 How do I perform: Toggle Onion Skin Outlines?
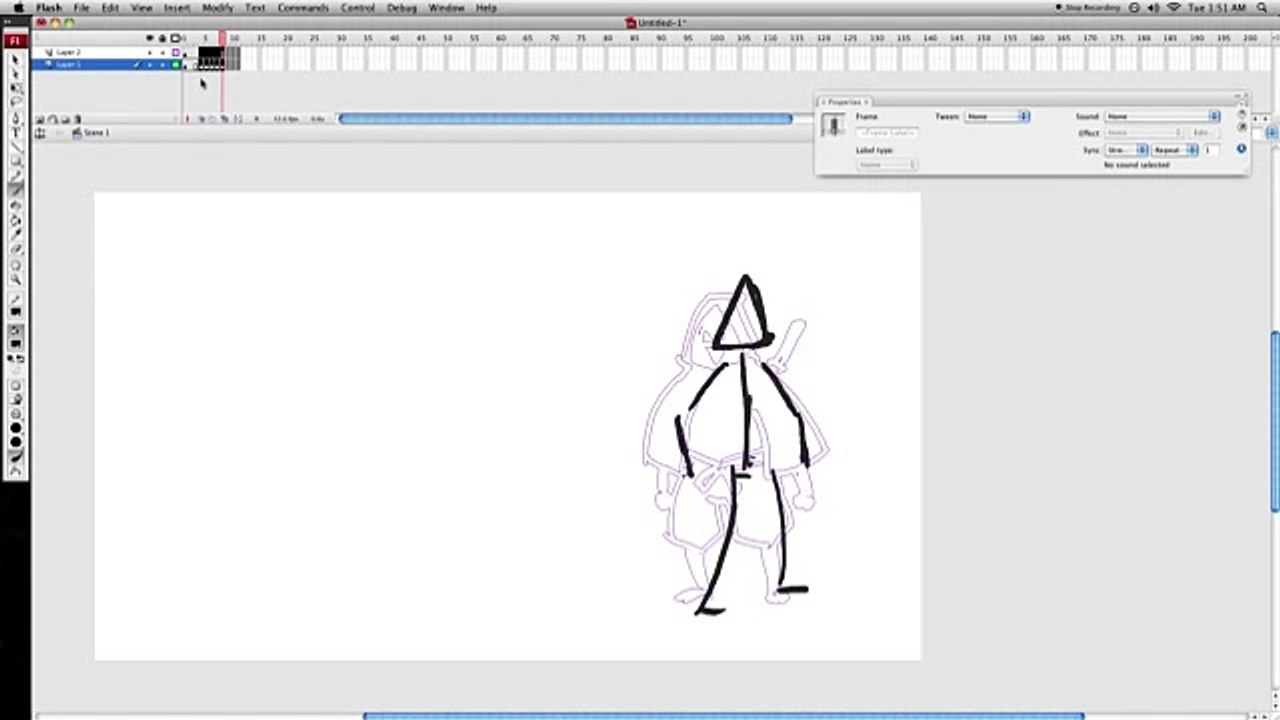(x=212, y=119)
